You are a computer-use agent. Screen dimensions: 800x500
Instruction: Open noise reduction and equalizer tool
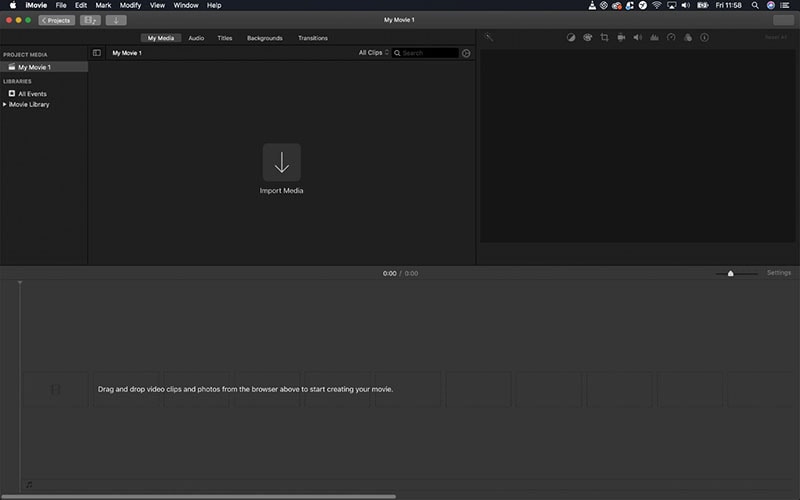[655, 37]
